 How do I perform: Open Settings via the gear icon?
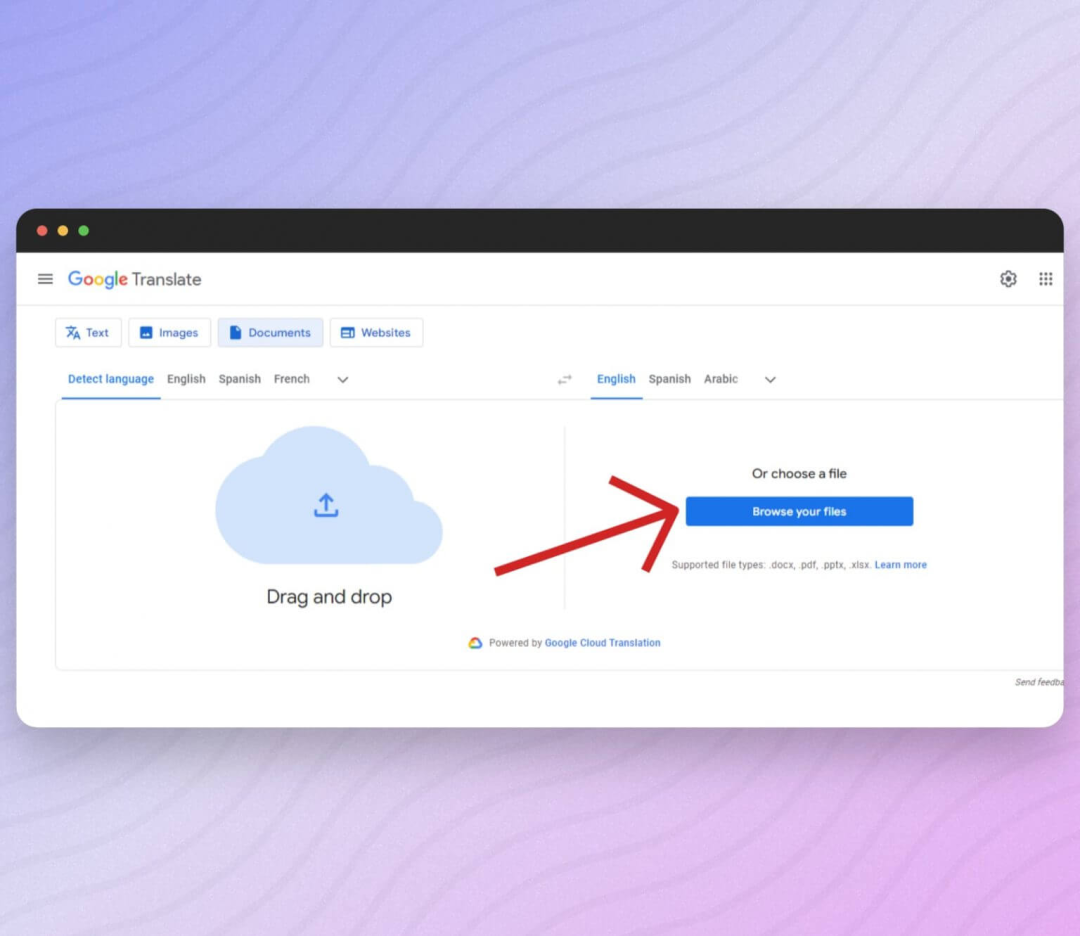pos(1008,279)
